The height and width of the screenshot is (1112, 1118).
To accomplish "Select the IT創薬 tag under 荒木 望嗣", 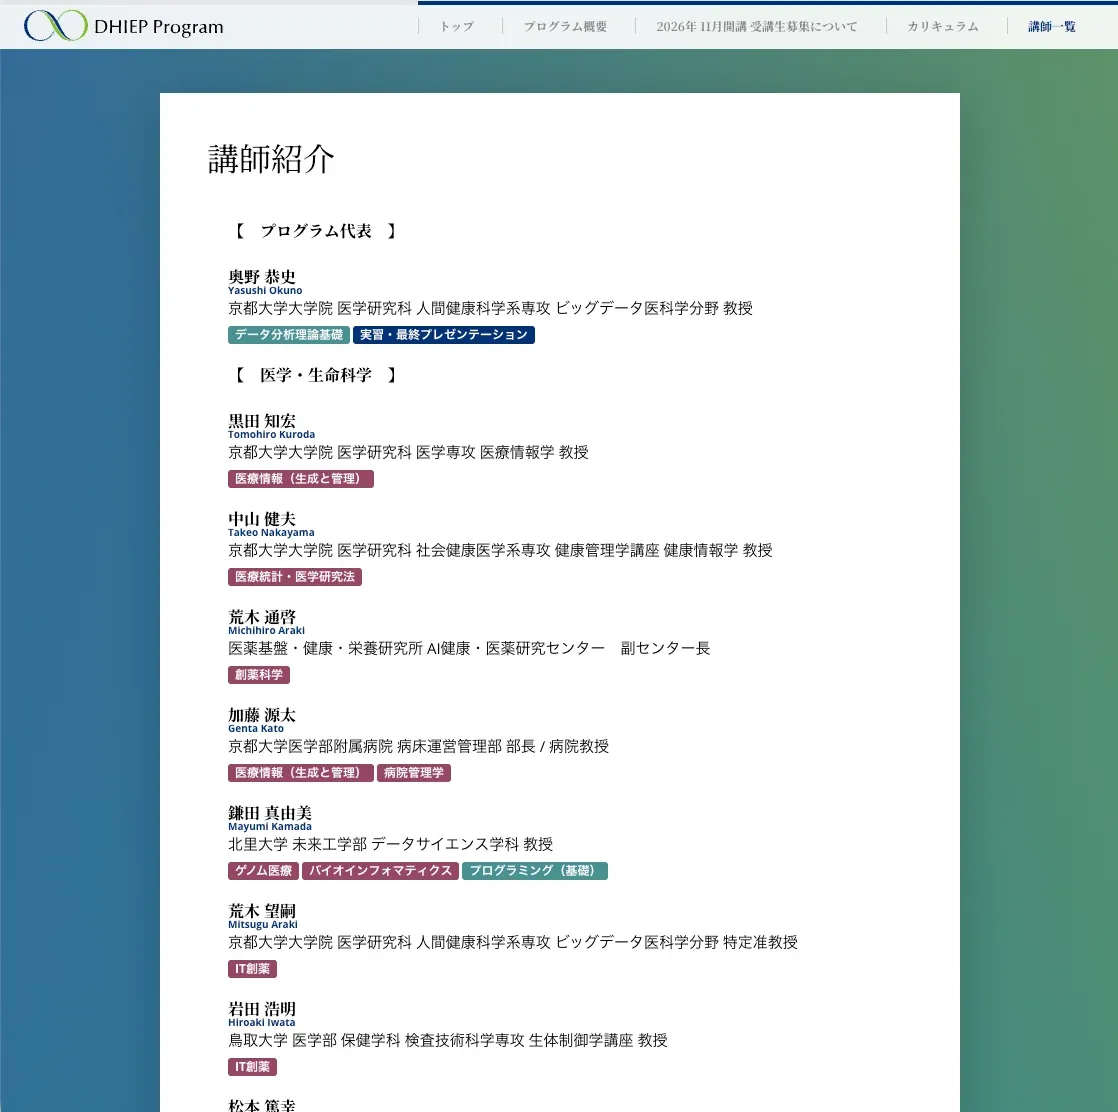I will pyautogui.click(x=252, y=969).
